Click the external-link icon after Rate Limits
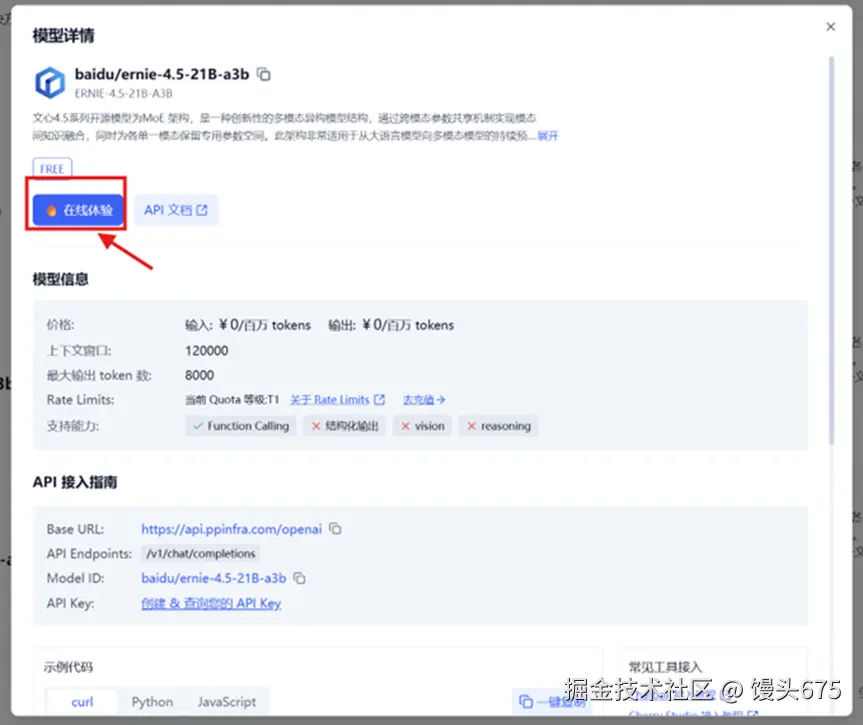This screenshot has height=725, width=863. pyautogui.click(x=379, y=400)
